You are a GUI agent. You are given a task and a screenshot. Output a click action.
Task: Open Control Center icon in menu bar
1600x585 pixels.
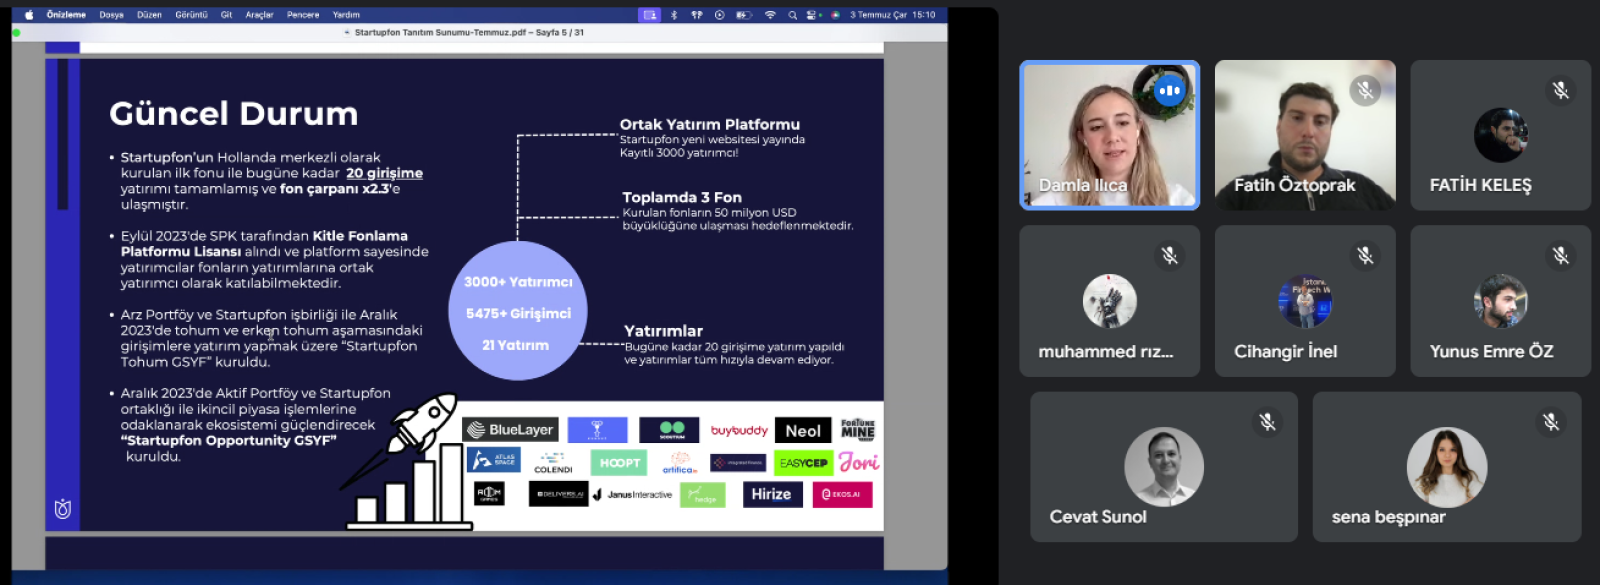[x=813, y=15]
